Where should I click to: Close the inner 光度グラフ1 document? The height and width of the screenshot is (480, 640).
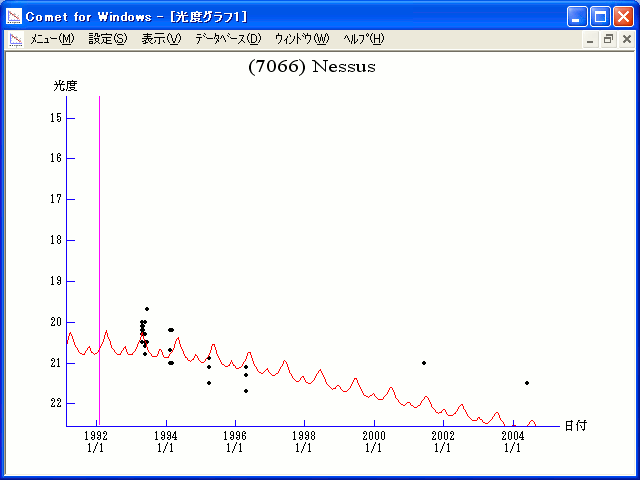click(x=626, y=39)
